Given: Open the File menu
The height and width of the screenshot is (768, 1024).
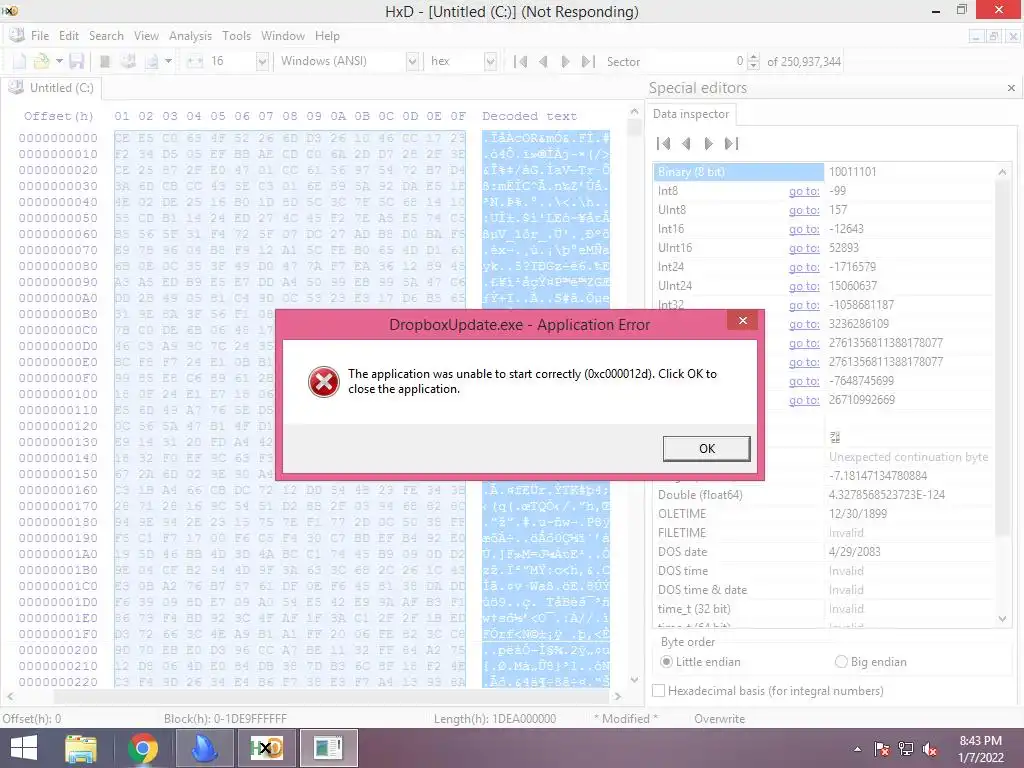Looking at the screenshot, I should coord(40,36).
